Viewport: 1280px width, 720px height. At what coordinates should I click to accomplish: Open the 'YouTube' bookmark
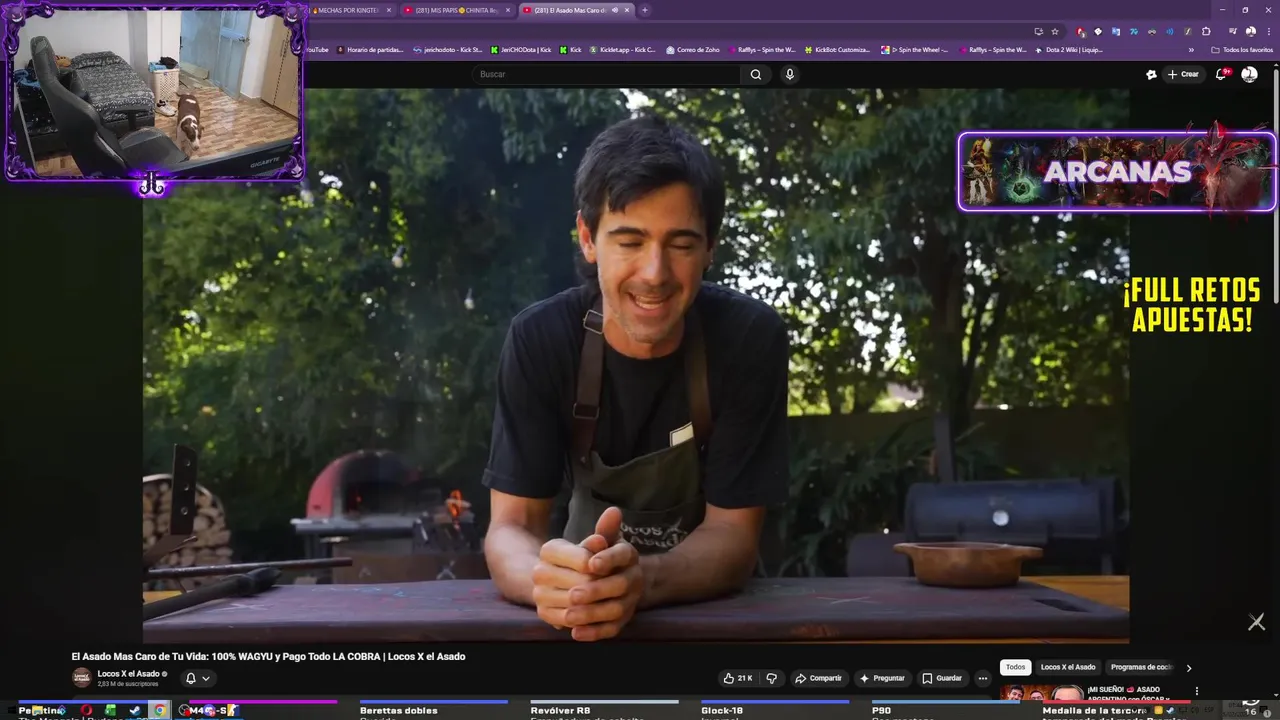(x=315, y=50)
